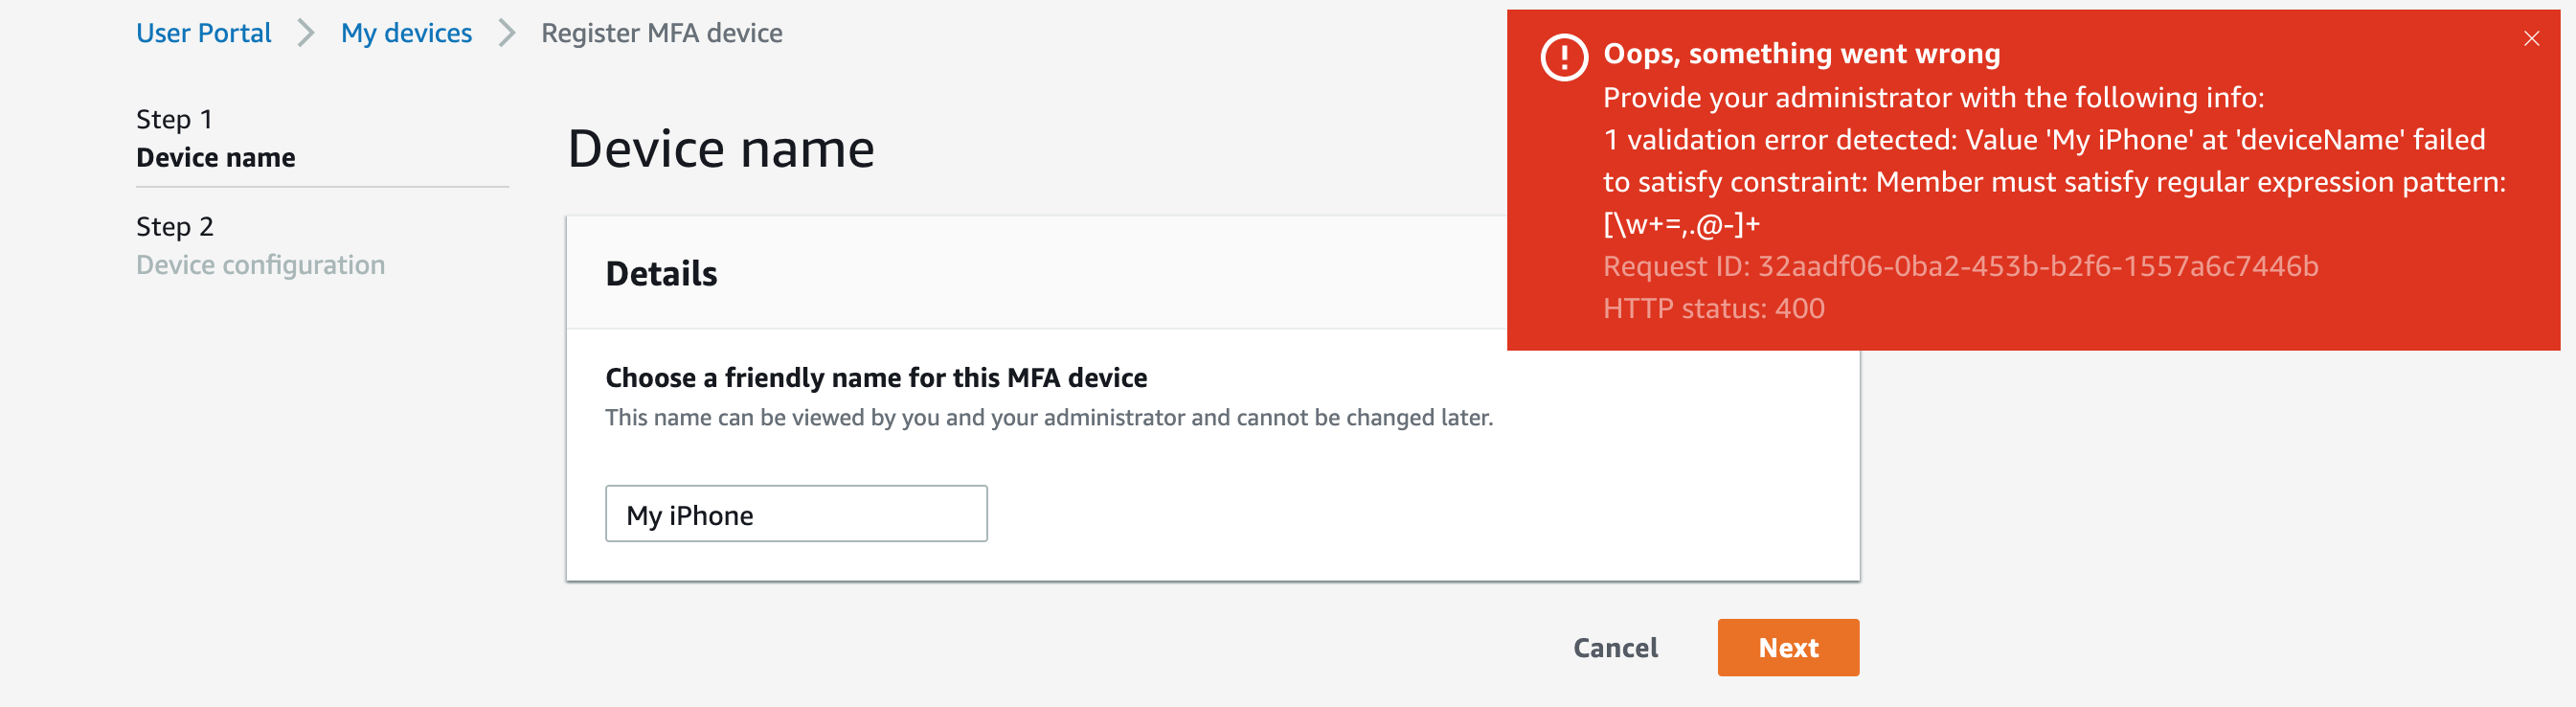Image resolution: width=2576 pixels, height=707 pixels.
Task: Select Step 2 Device configuration
Action: [260, 245]
